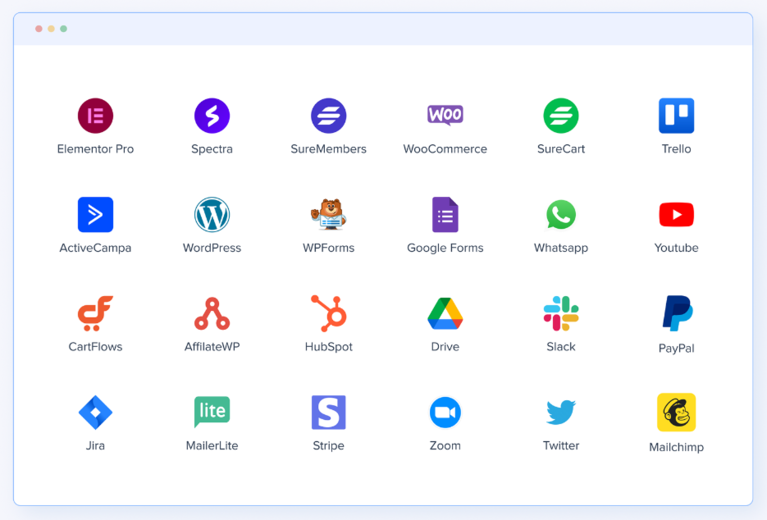The image size is (767, 520).
Task: Select the PayPal double-P logo
Action: tap(677, 313)
